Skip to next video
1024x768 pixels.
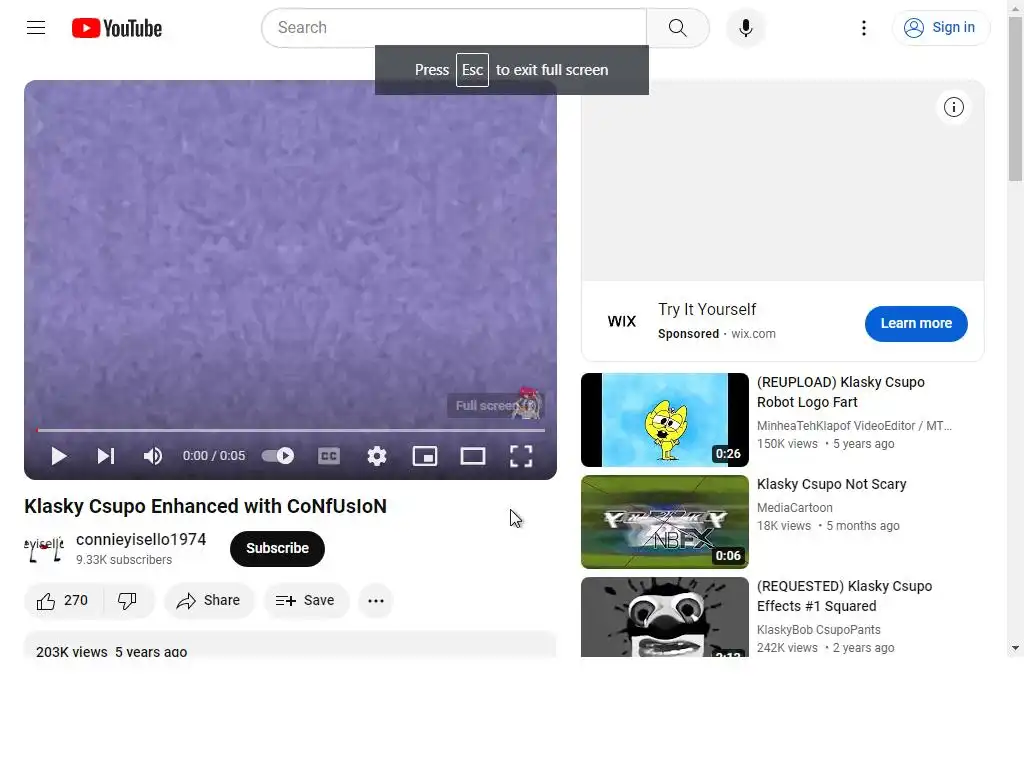(106, 456)
